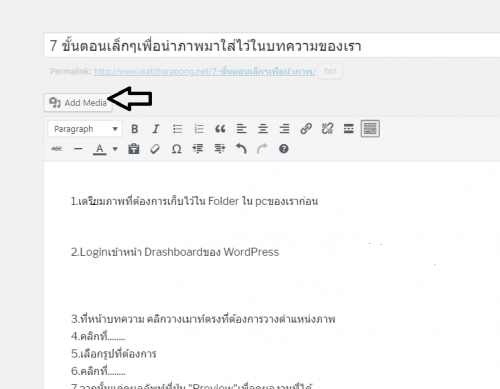Align text to the right

284,129
